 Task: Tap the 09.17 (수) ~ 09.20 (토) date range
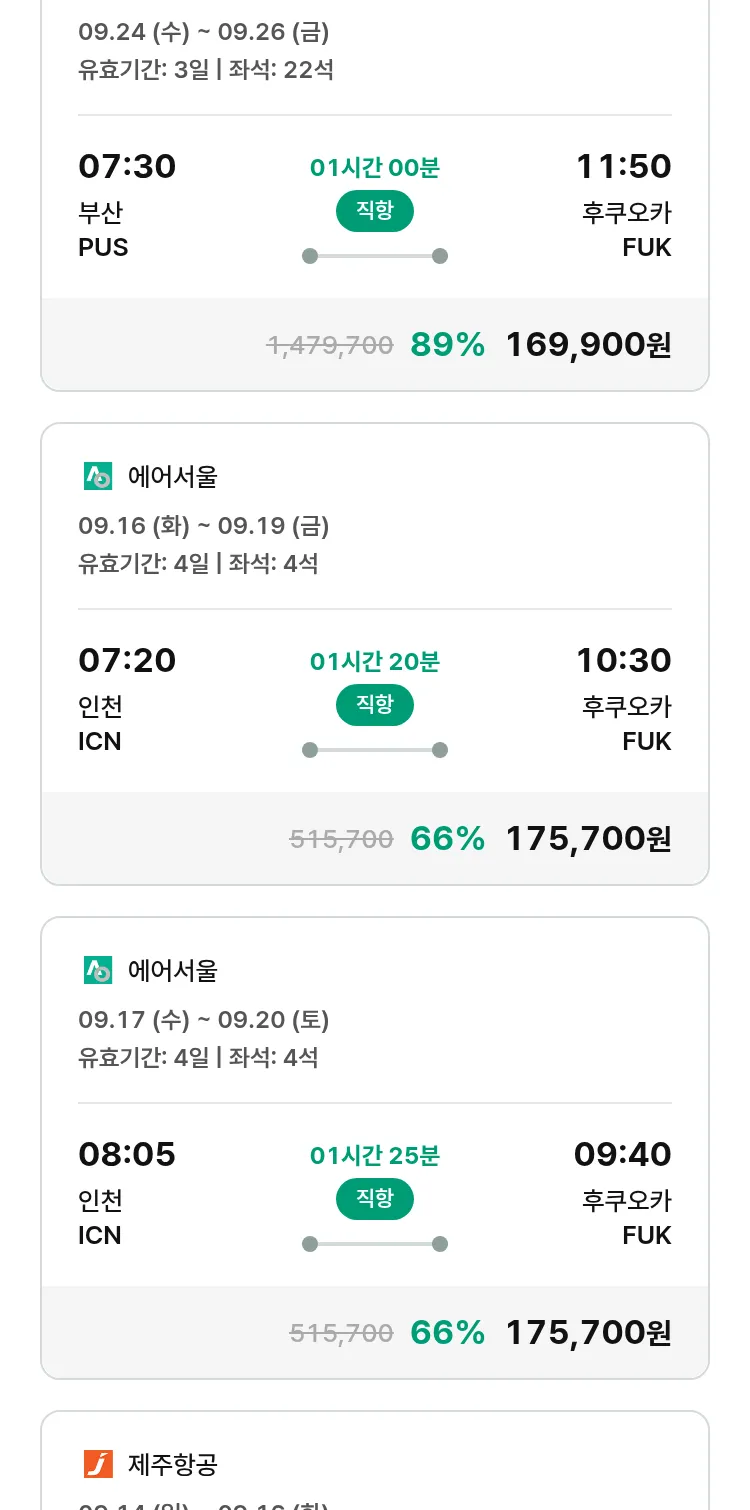coord(204,1020)
